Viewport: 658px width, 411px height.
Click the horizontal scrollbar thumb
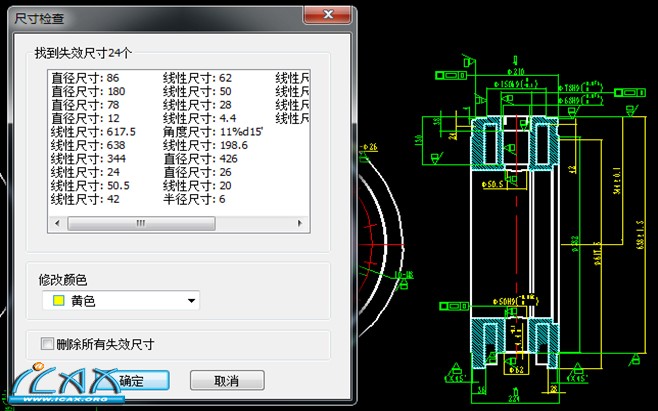[138, 223]
